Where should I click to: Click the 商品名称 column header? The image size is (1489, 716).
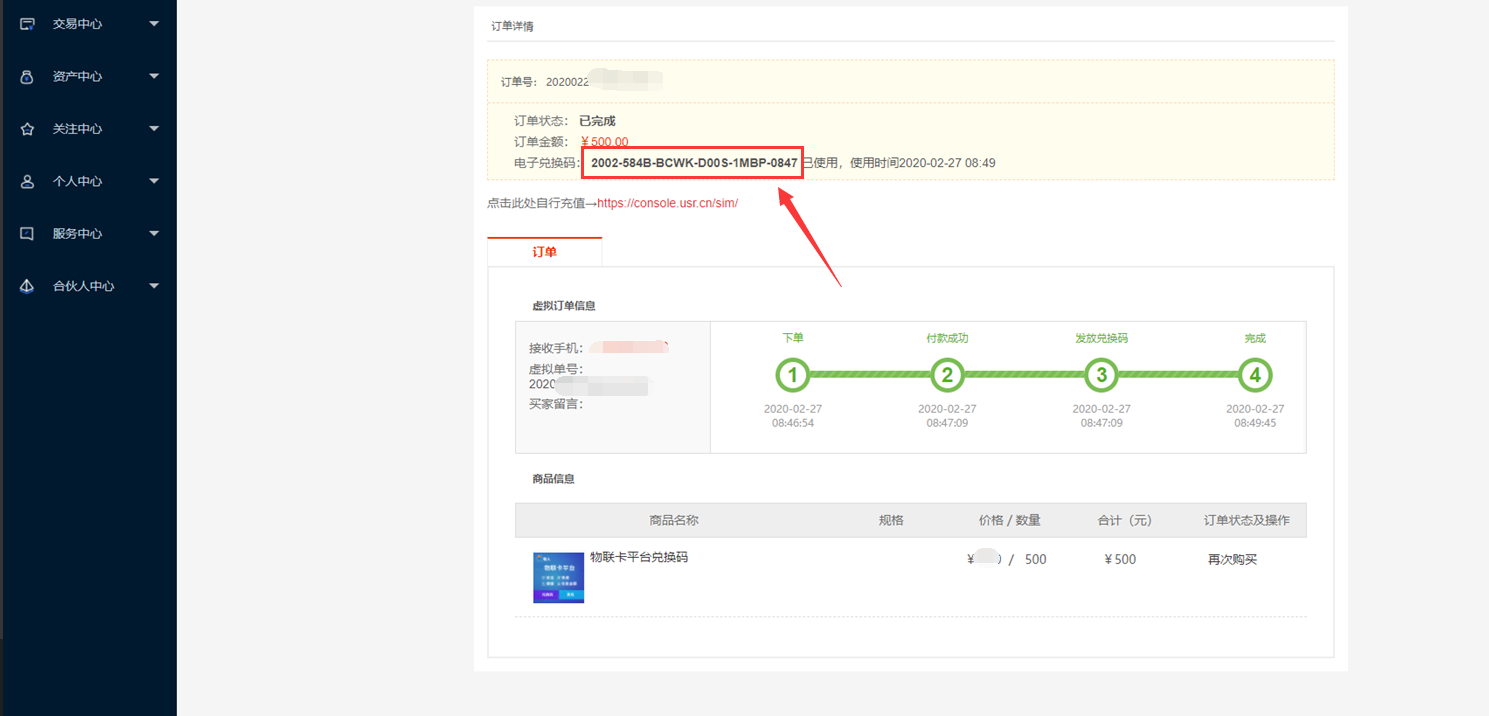(x=674, y=520)
